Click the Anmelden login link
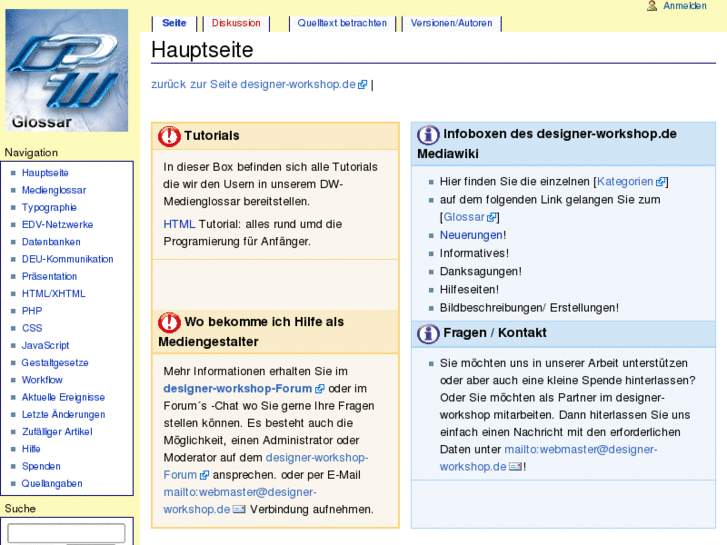727x545 pixels. click(685, 6)
